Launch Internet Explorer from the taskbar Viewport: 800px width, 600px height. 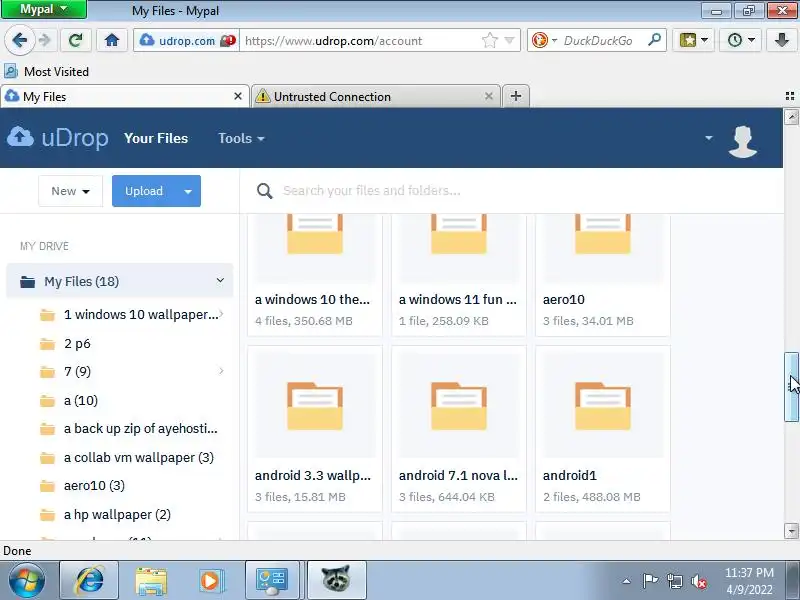[89, 581]
